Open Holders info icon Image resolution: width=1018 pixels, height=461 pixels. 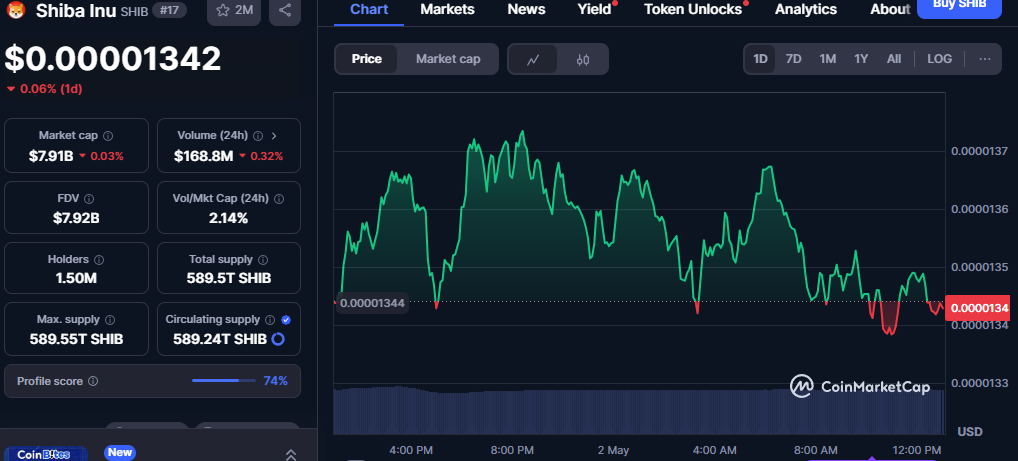(99, 260)
